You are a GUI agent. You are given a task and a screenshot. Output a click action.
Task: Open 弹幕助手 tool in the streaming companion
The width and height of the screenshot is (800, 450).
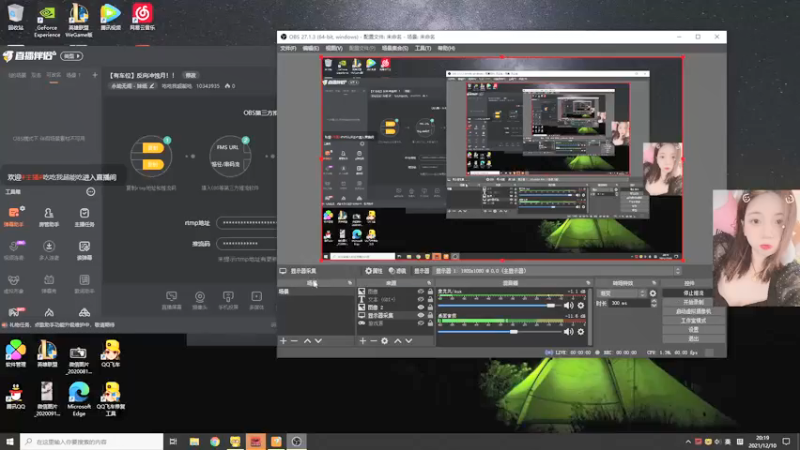(15, 217)
